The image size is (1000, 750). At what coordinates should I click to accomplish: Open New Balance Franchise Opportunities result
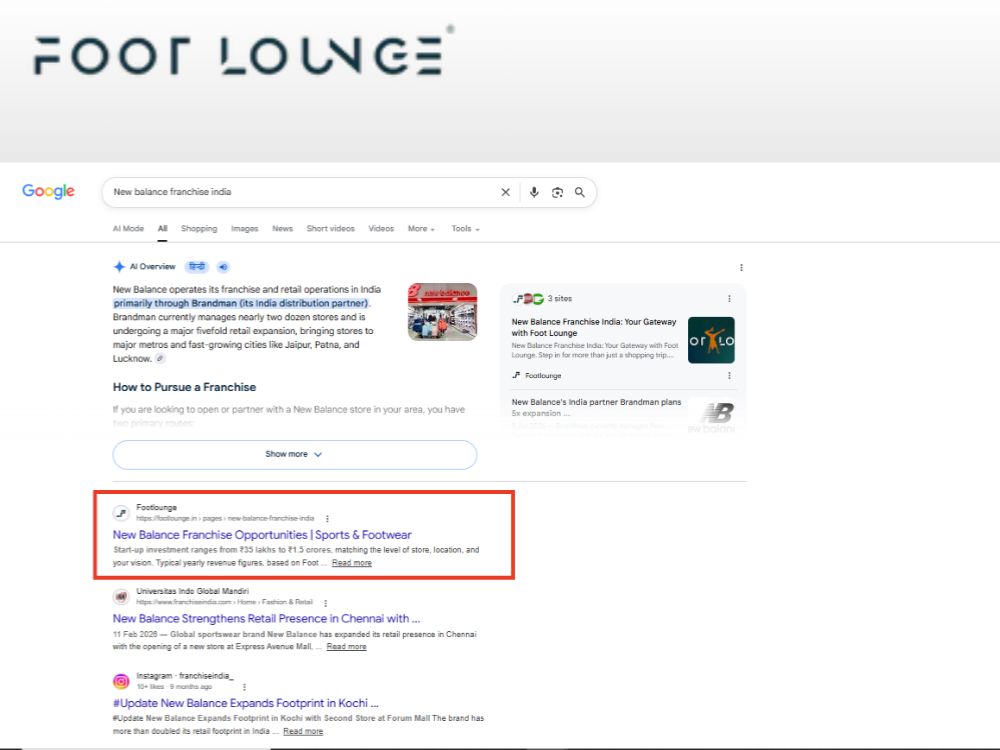coord(262,534)
